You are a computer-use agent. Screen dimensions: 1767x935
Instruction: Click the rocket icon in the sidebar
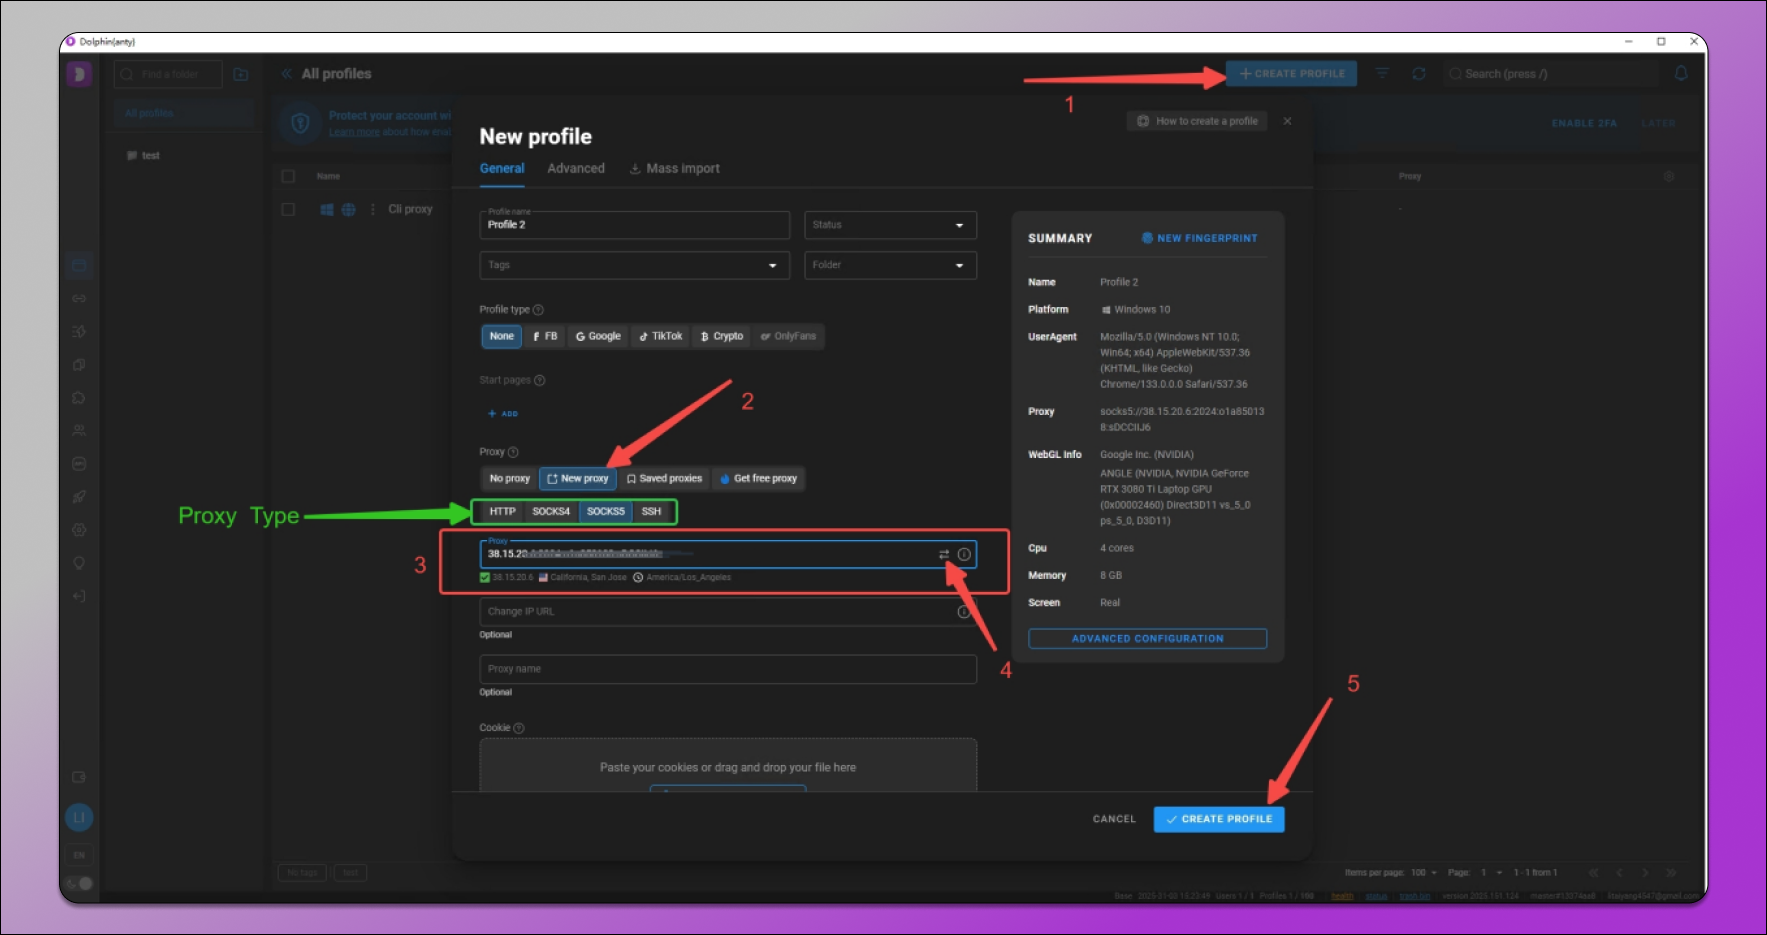pyautogui.click(x=79, y=497)
